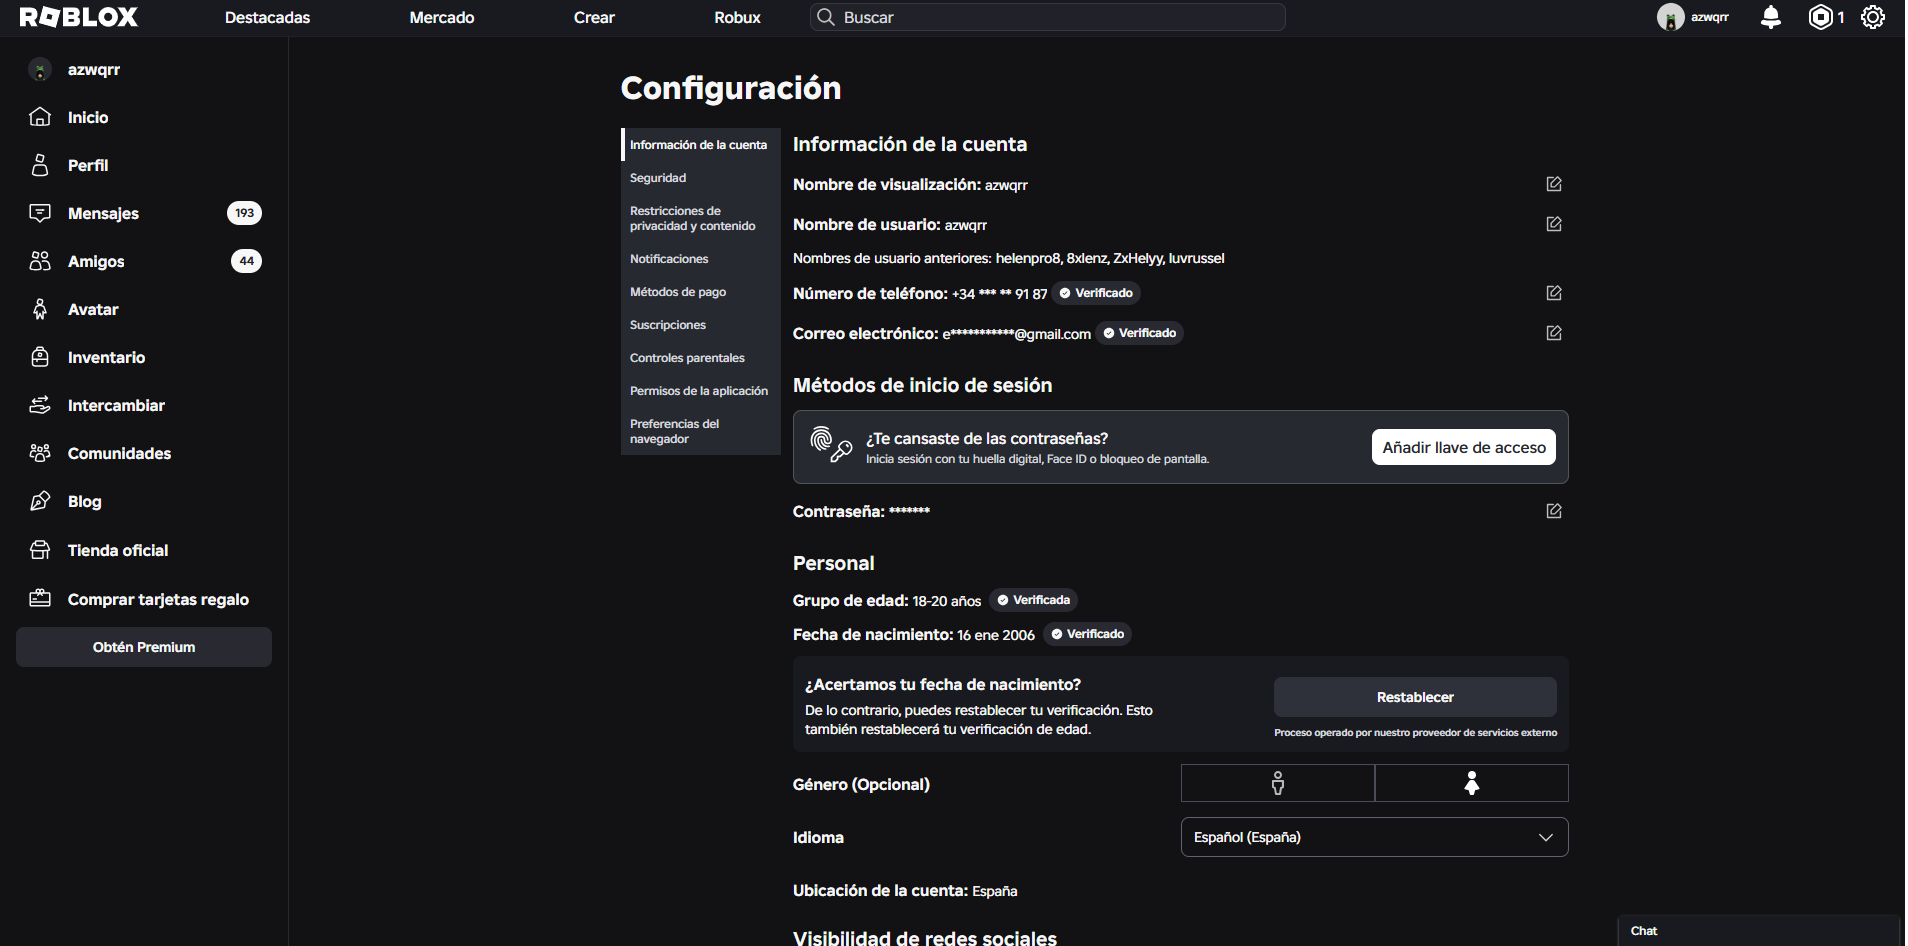This screenshot has height=946, width=1908.
Task: Open the Avatar icon in sidebar
Action: 40,309
